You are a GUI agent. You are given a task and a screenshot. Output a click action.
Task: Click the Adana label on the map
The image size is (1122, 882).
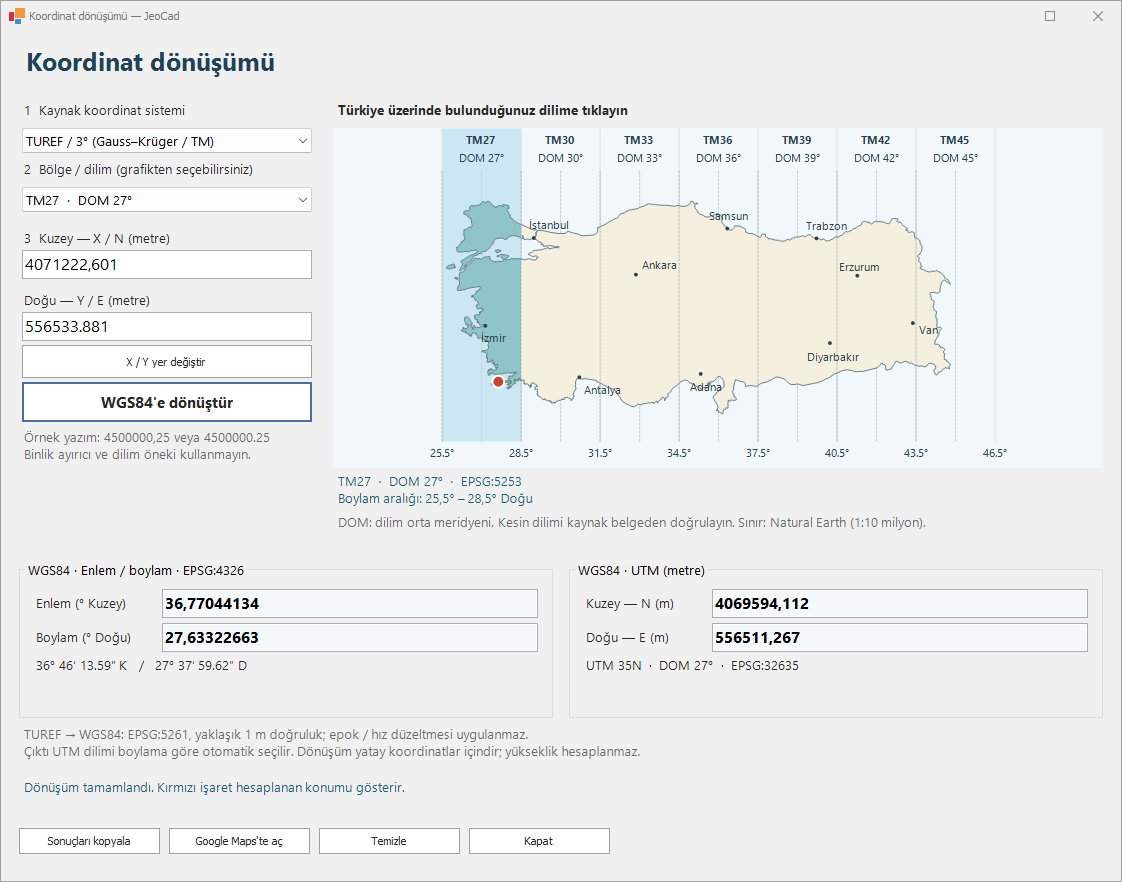(706, 387)
